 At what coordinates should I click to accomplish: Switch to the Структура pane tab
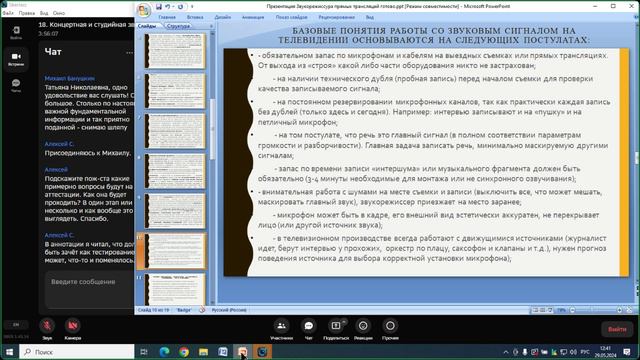(178, 26)
